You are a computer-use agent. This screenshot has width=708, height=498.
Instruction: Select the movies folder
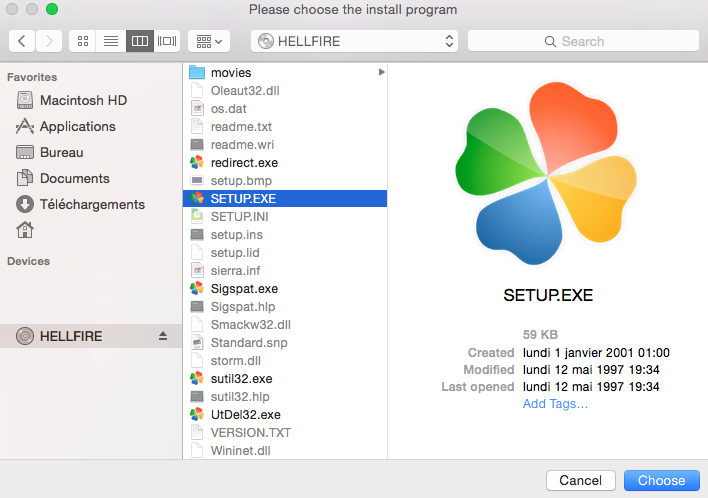coord(285,73)
